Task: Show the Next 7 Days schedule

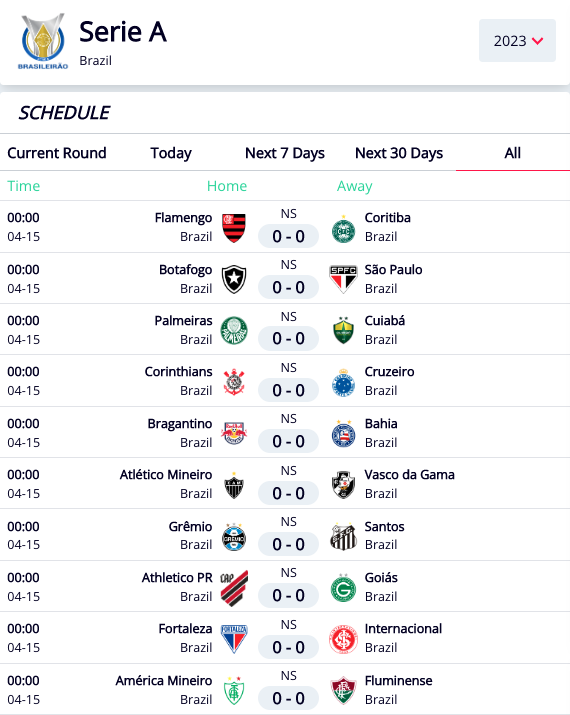Action: click(285, 153)
